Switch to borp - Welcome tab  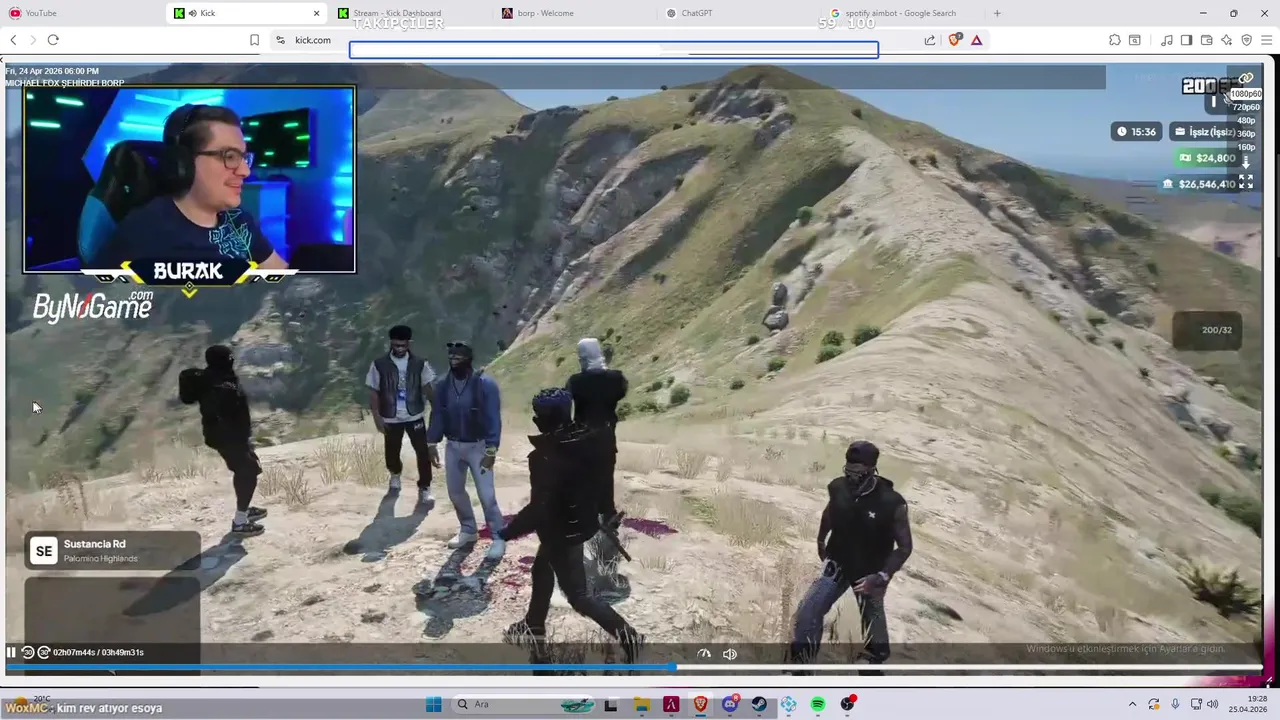click(x=575, y=13)
